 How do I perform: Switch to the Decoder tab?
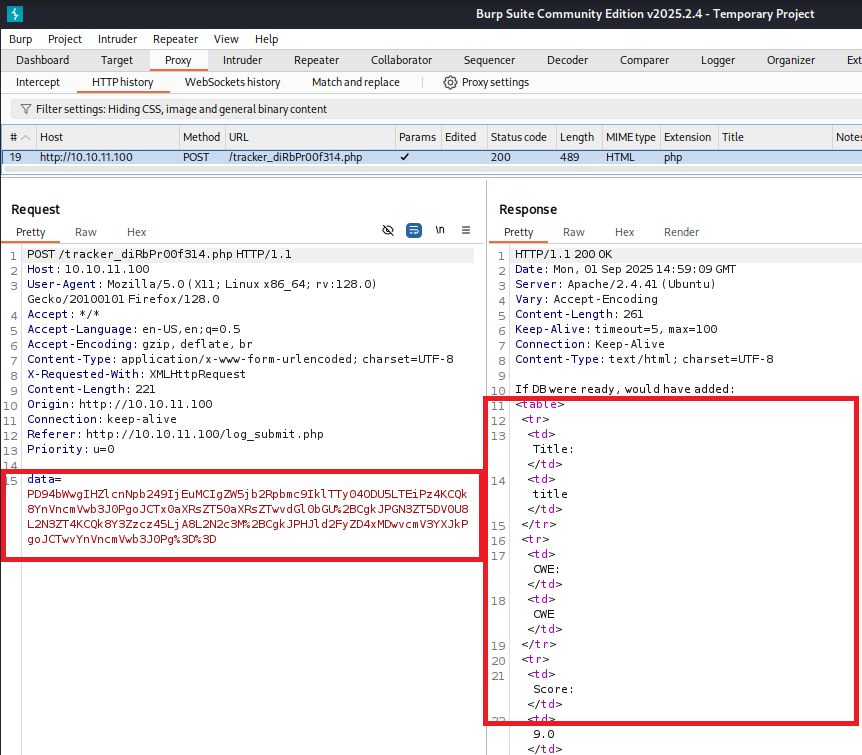567,60
